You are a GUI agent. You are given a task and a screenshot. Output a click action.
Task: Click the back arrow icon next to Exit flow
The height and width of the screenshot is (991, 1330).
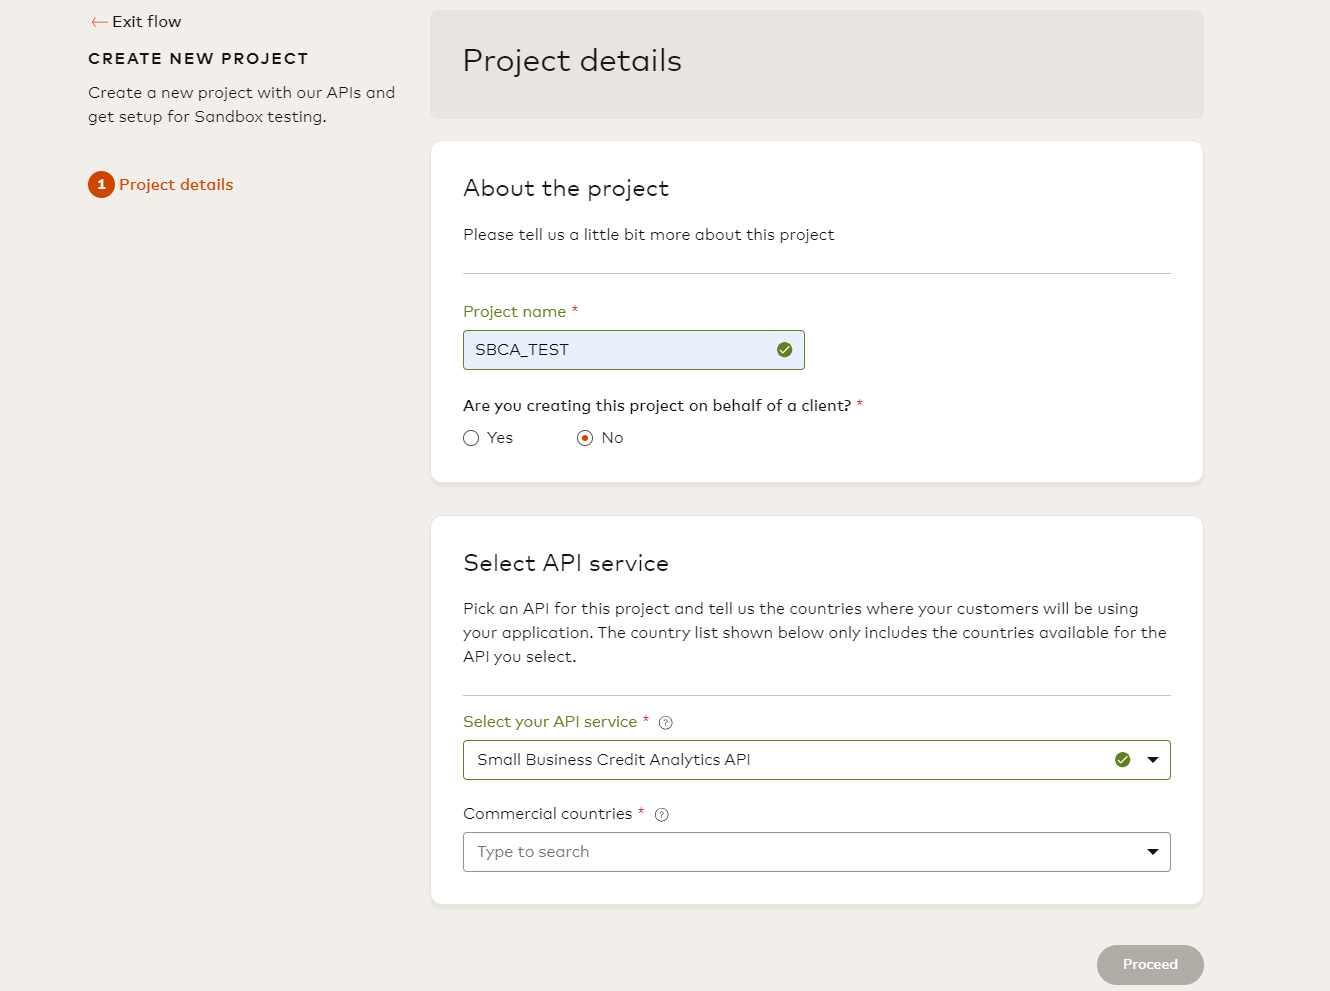coord(99,22)
